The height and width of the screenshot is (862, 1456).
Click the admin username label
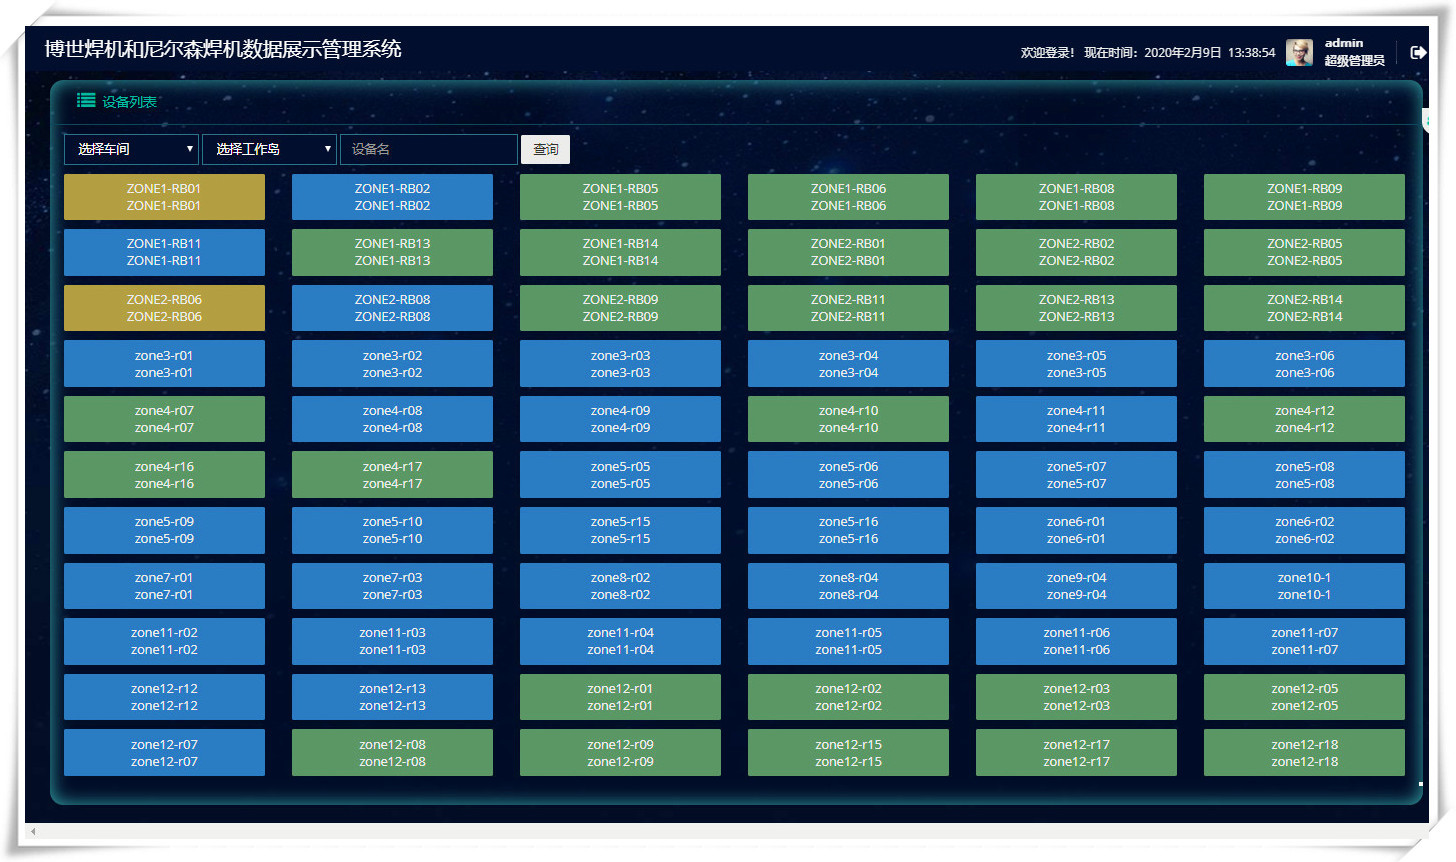1344,43
